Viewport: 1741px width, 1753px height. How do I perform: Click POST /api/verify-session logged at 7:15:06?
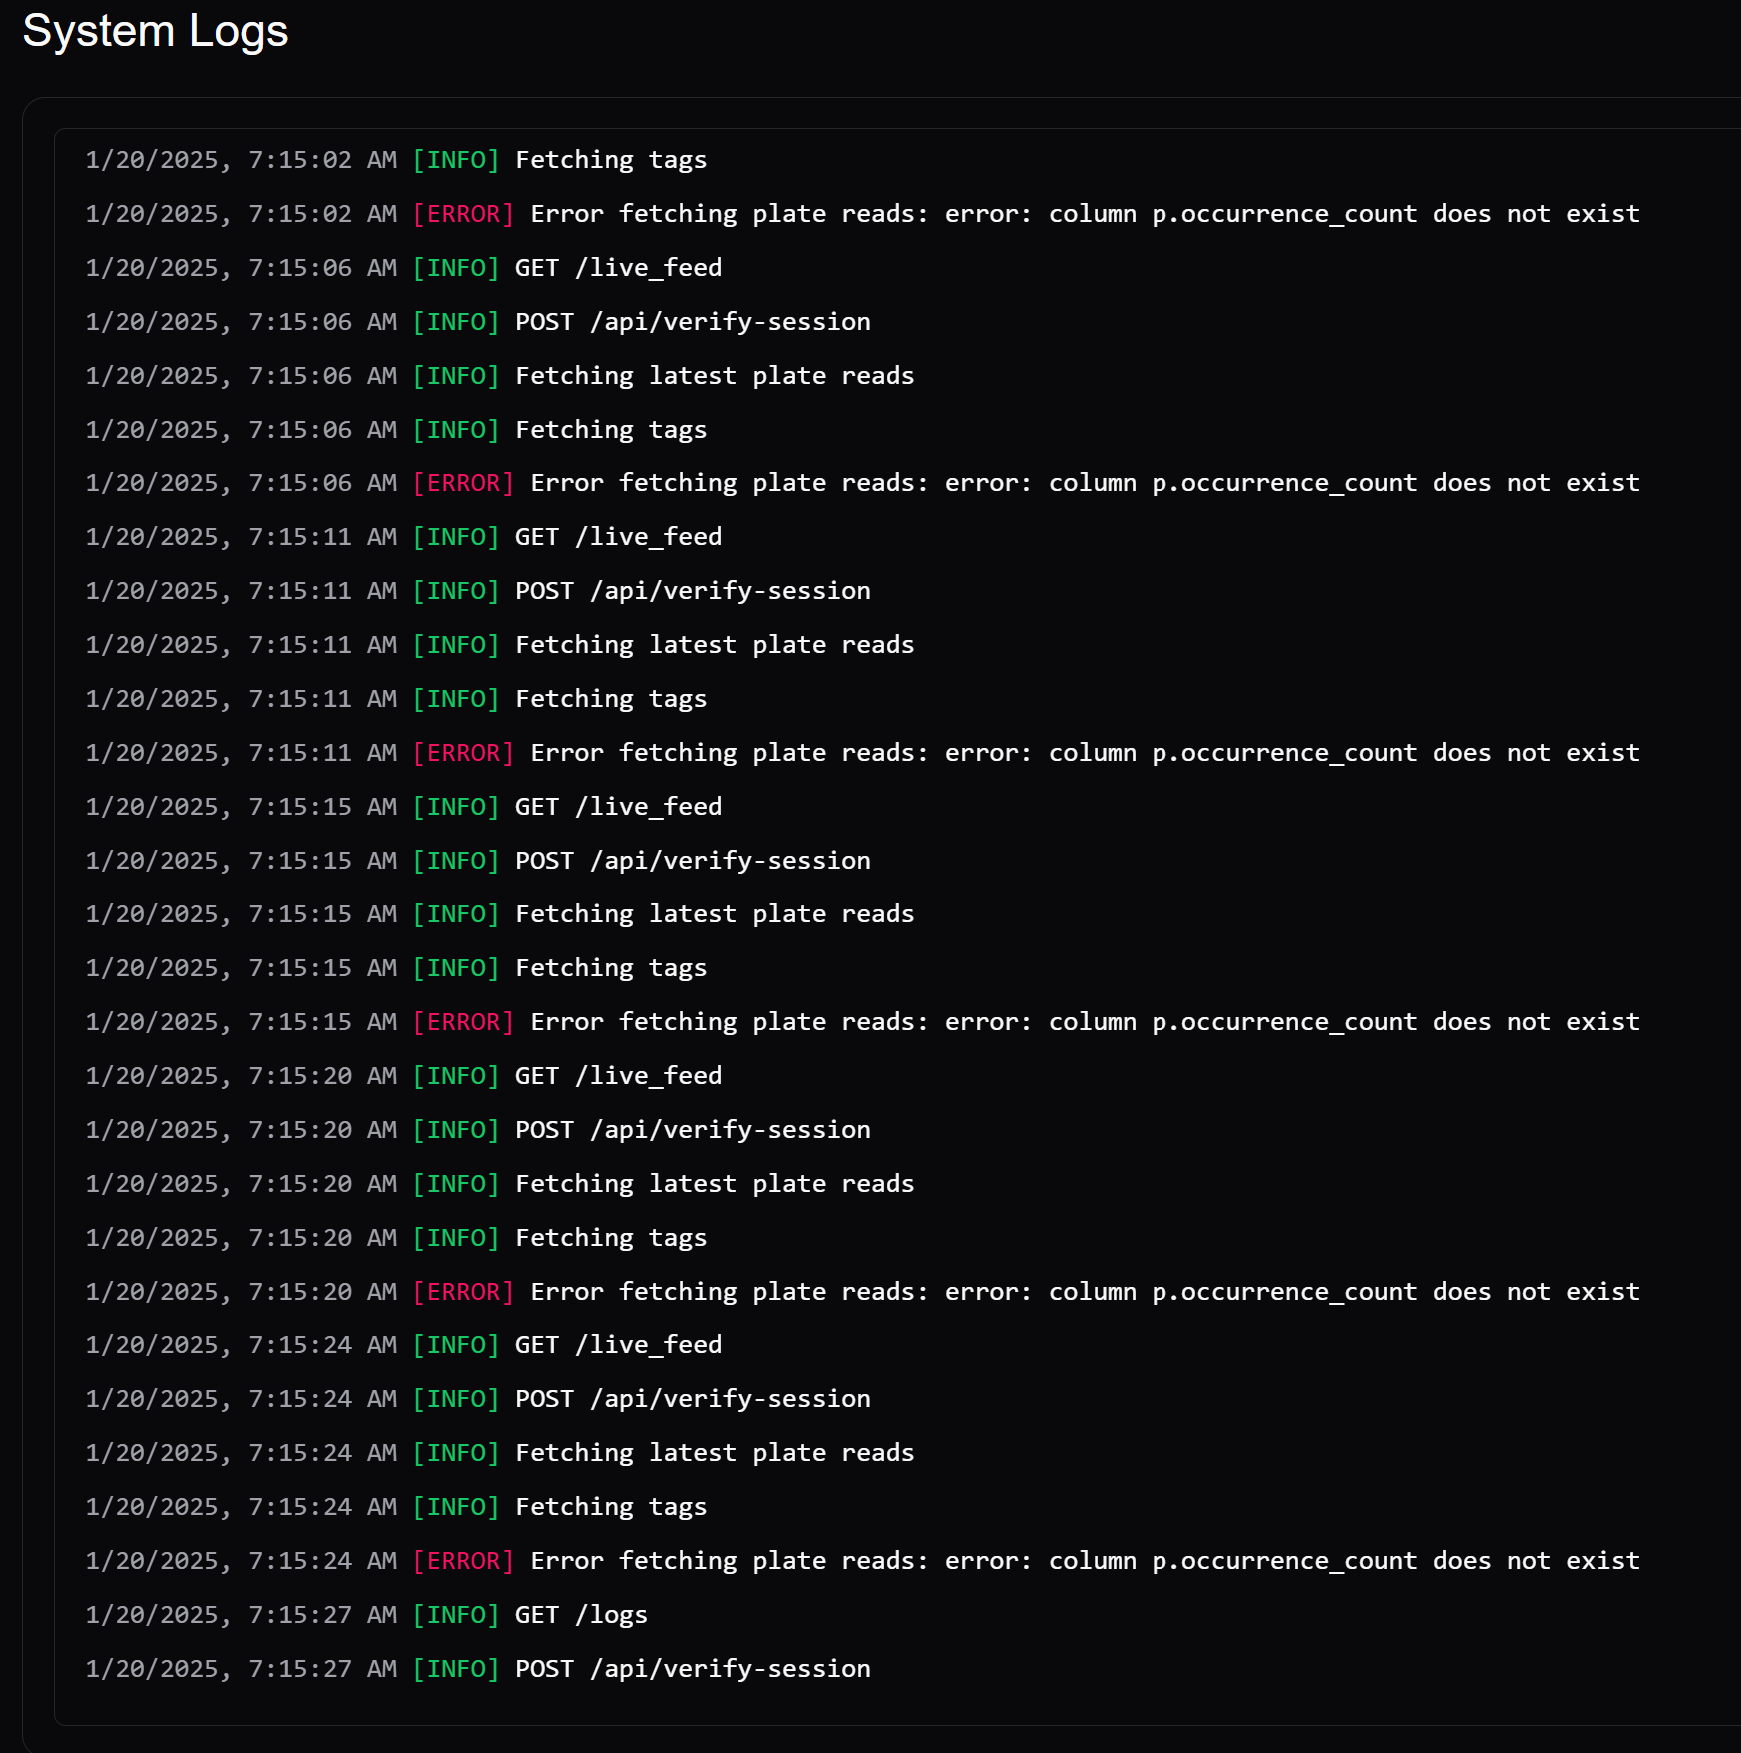(692, 322)
